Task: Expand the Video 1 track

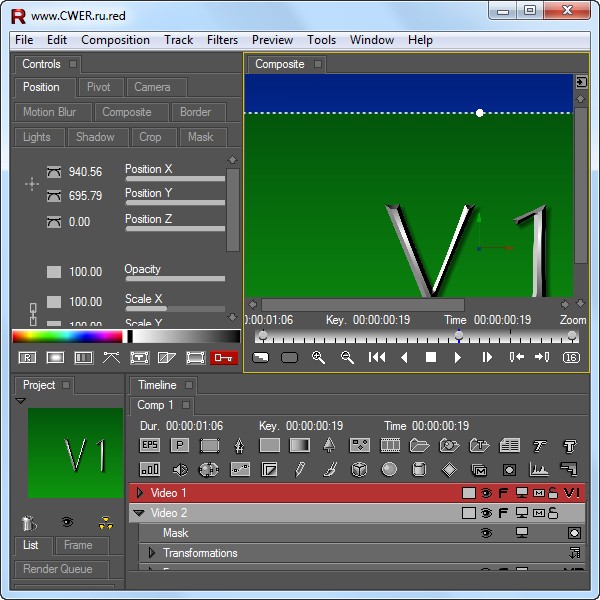Action: coord(140,493)
